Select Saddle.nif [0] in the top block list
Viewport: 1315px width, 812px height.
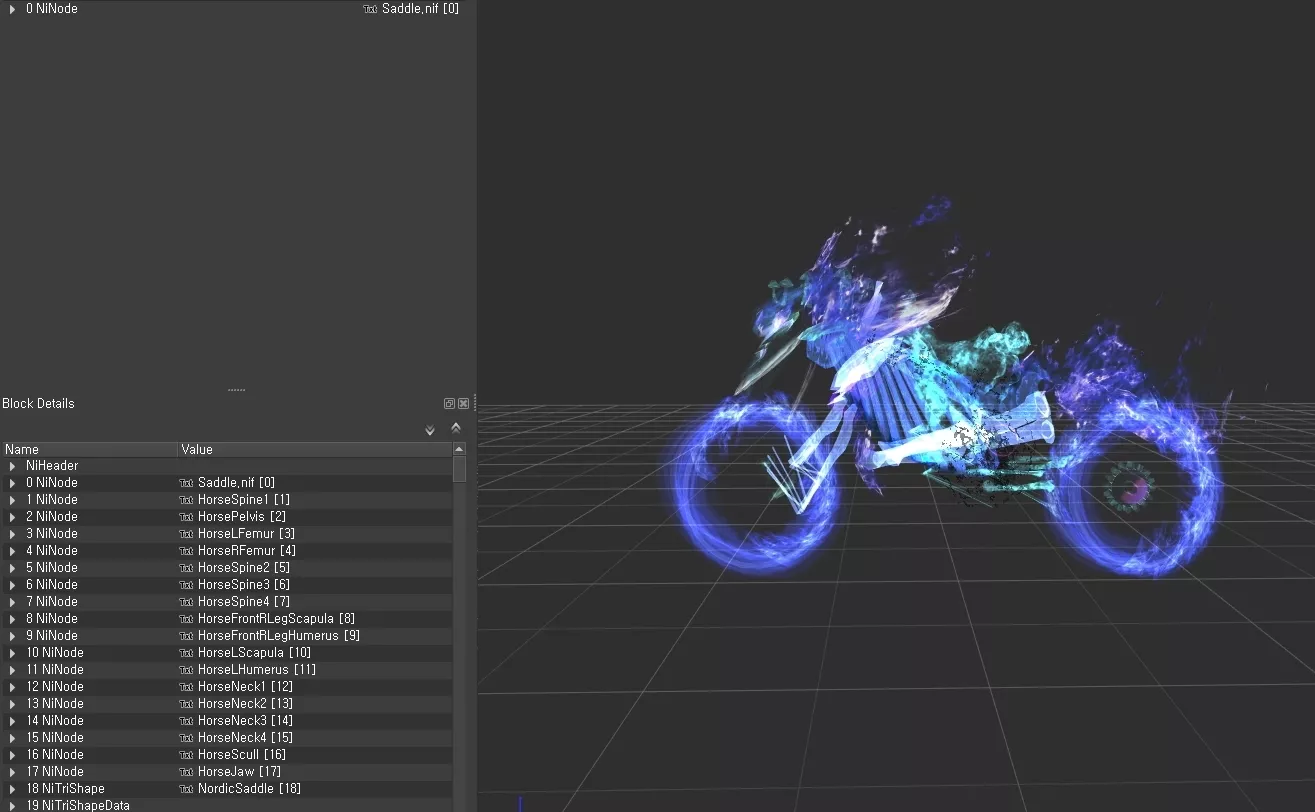421,9
